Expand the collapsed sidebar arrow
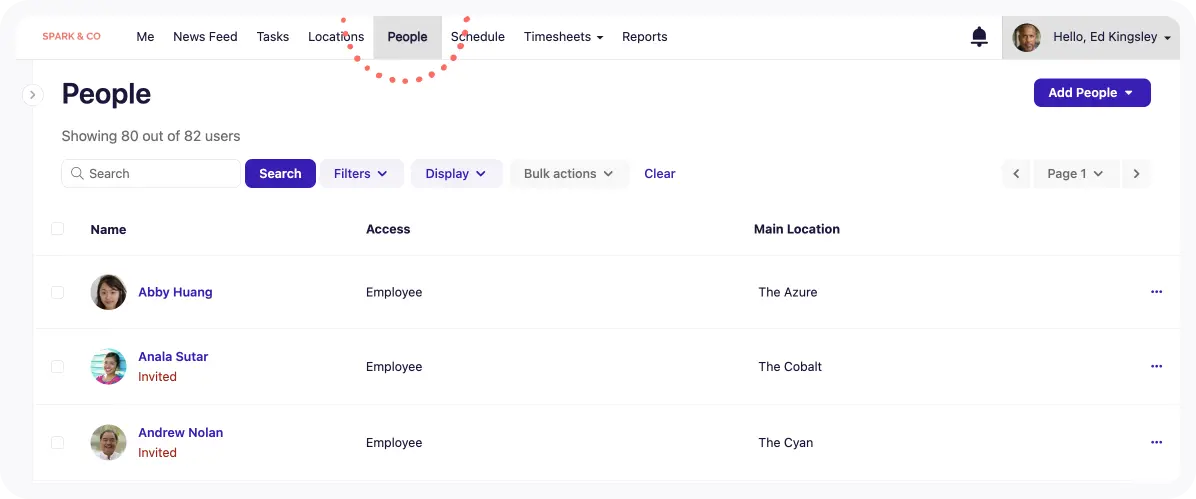Screen dimensions: 1196x499 32,95
